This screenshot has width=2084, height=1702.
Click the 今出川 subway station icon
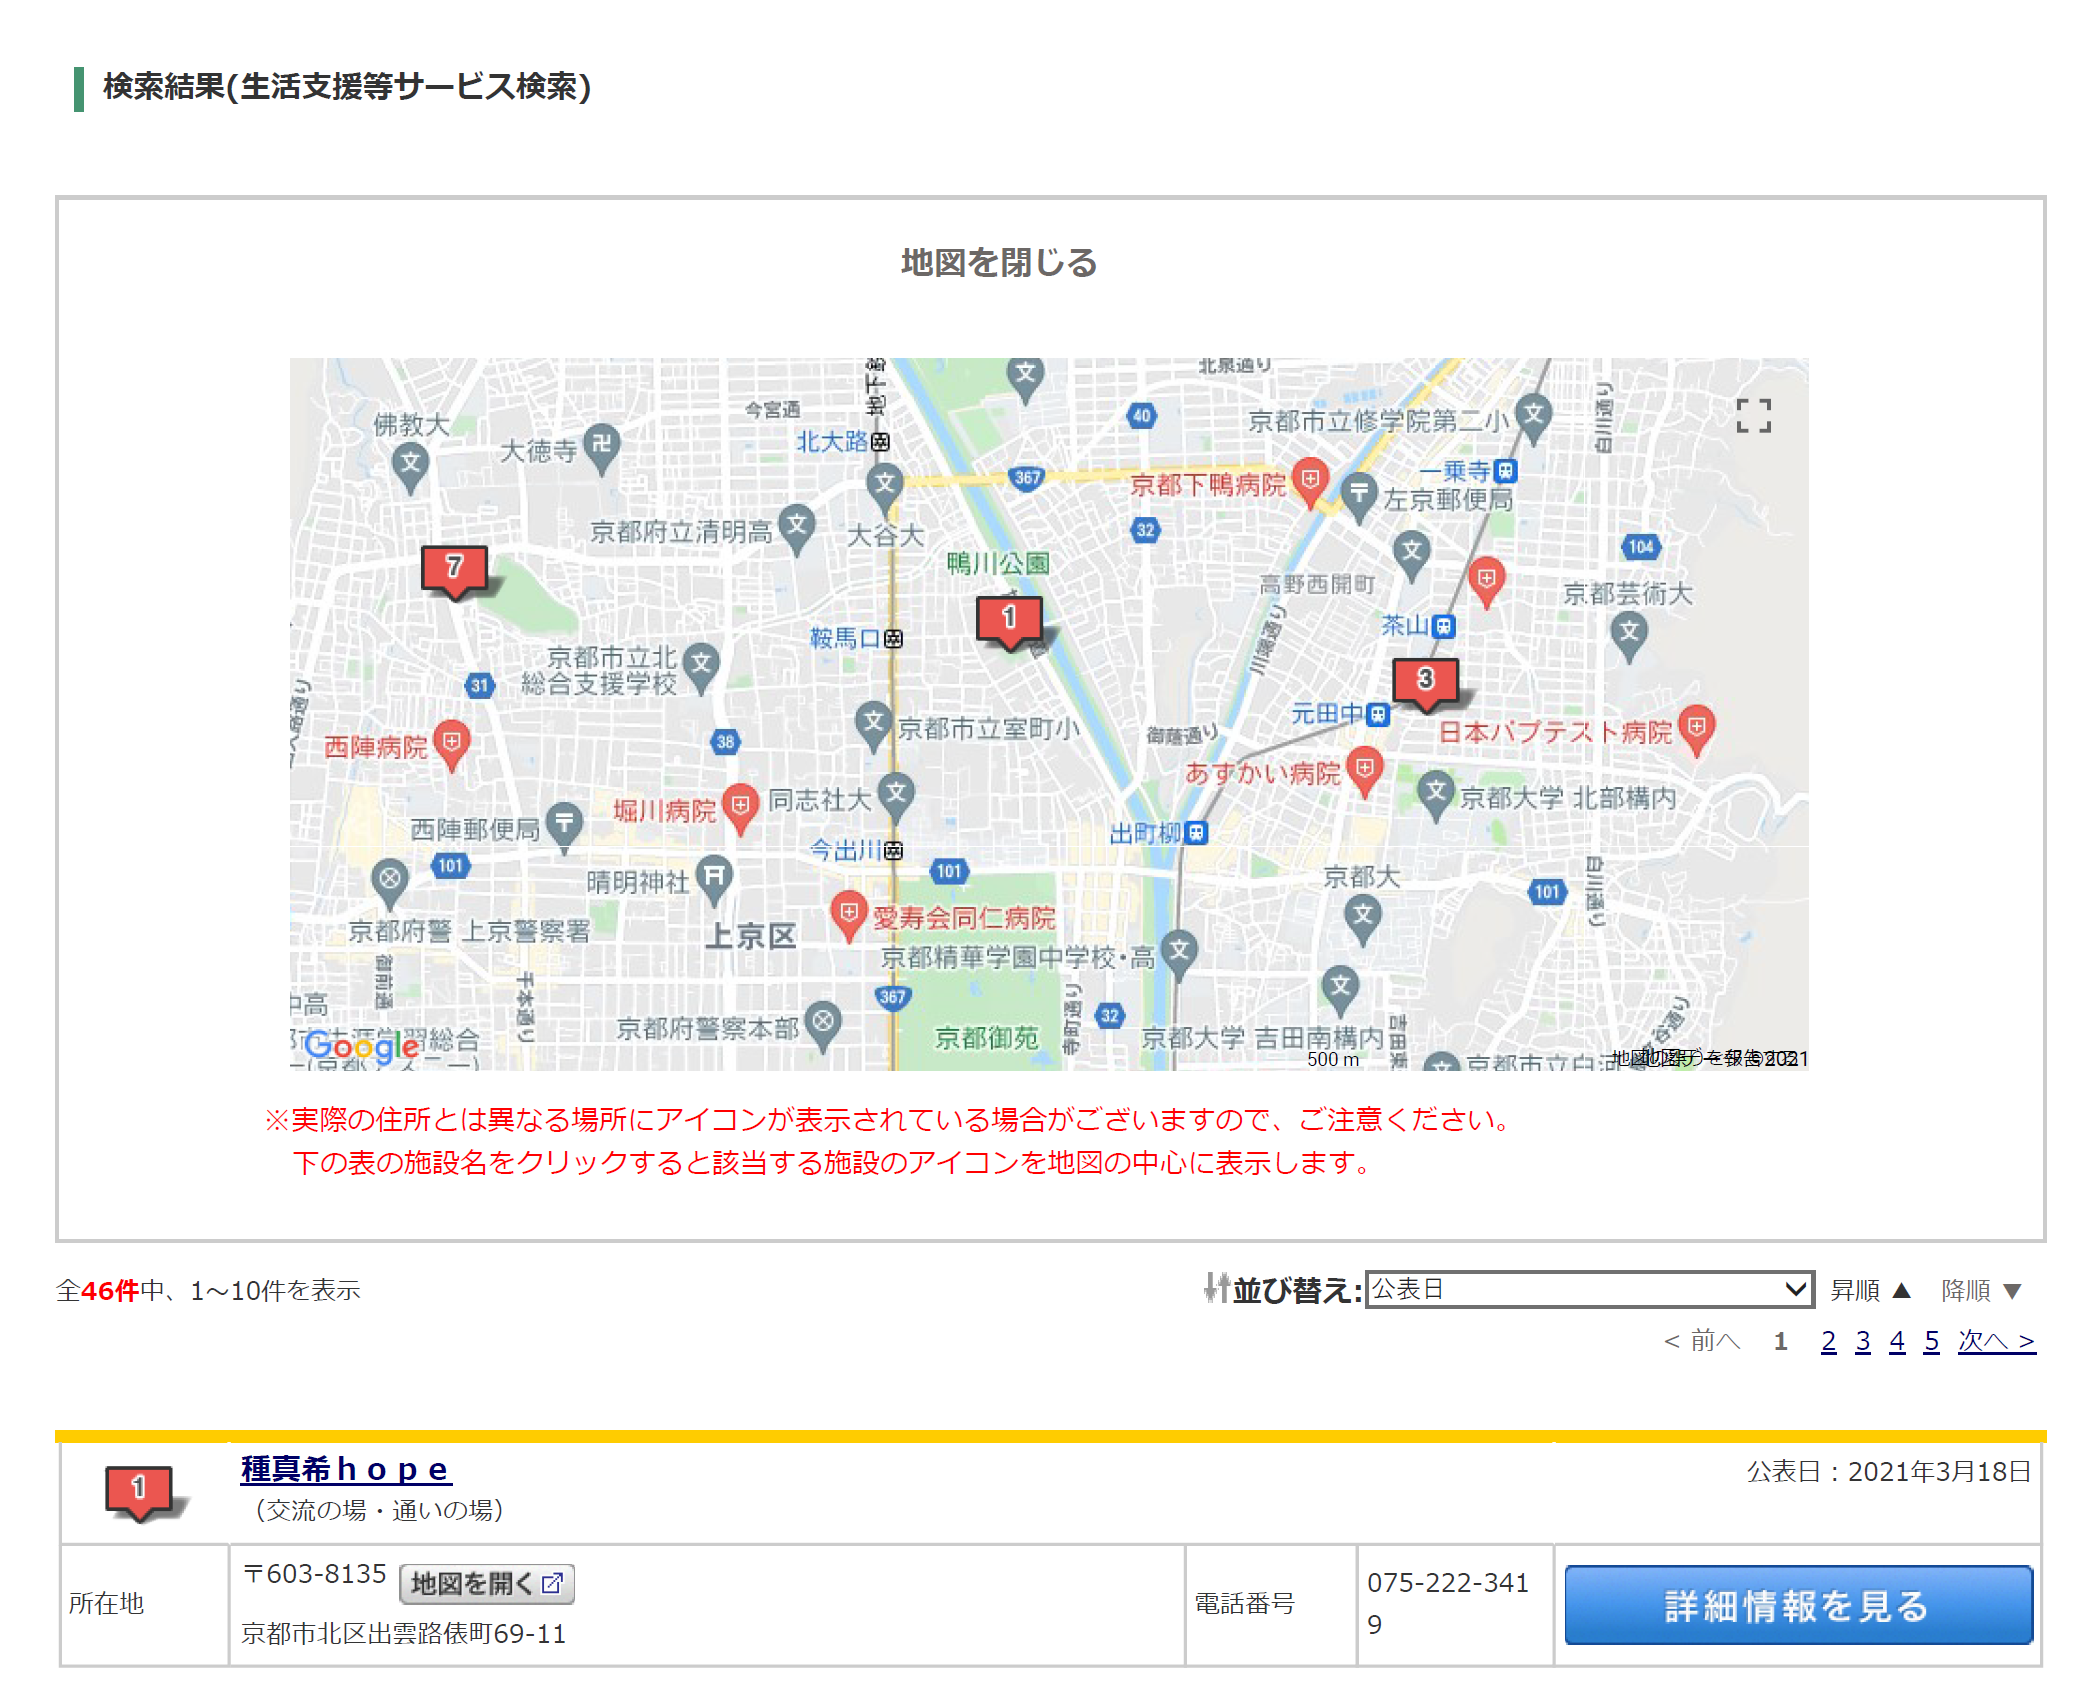894,851
